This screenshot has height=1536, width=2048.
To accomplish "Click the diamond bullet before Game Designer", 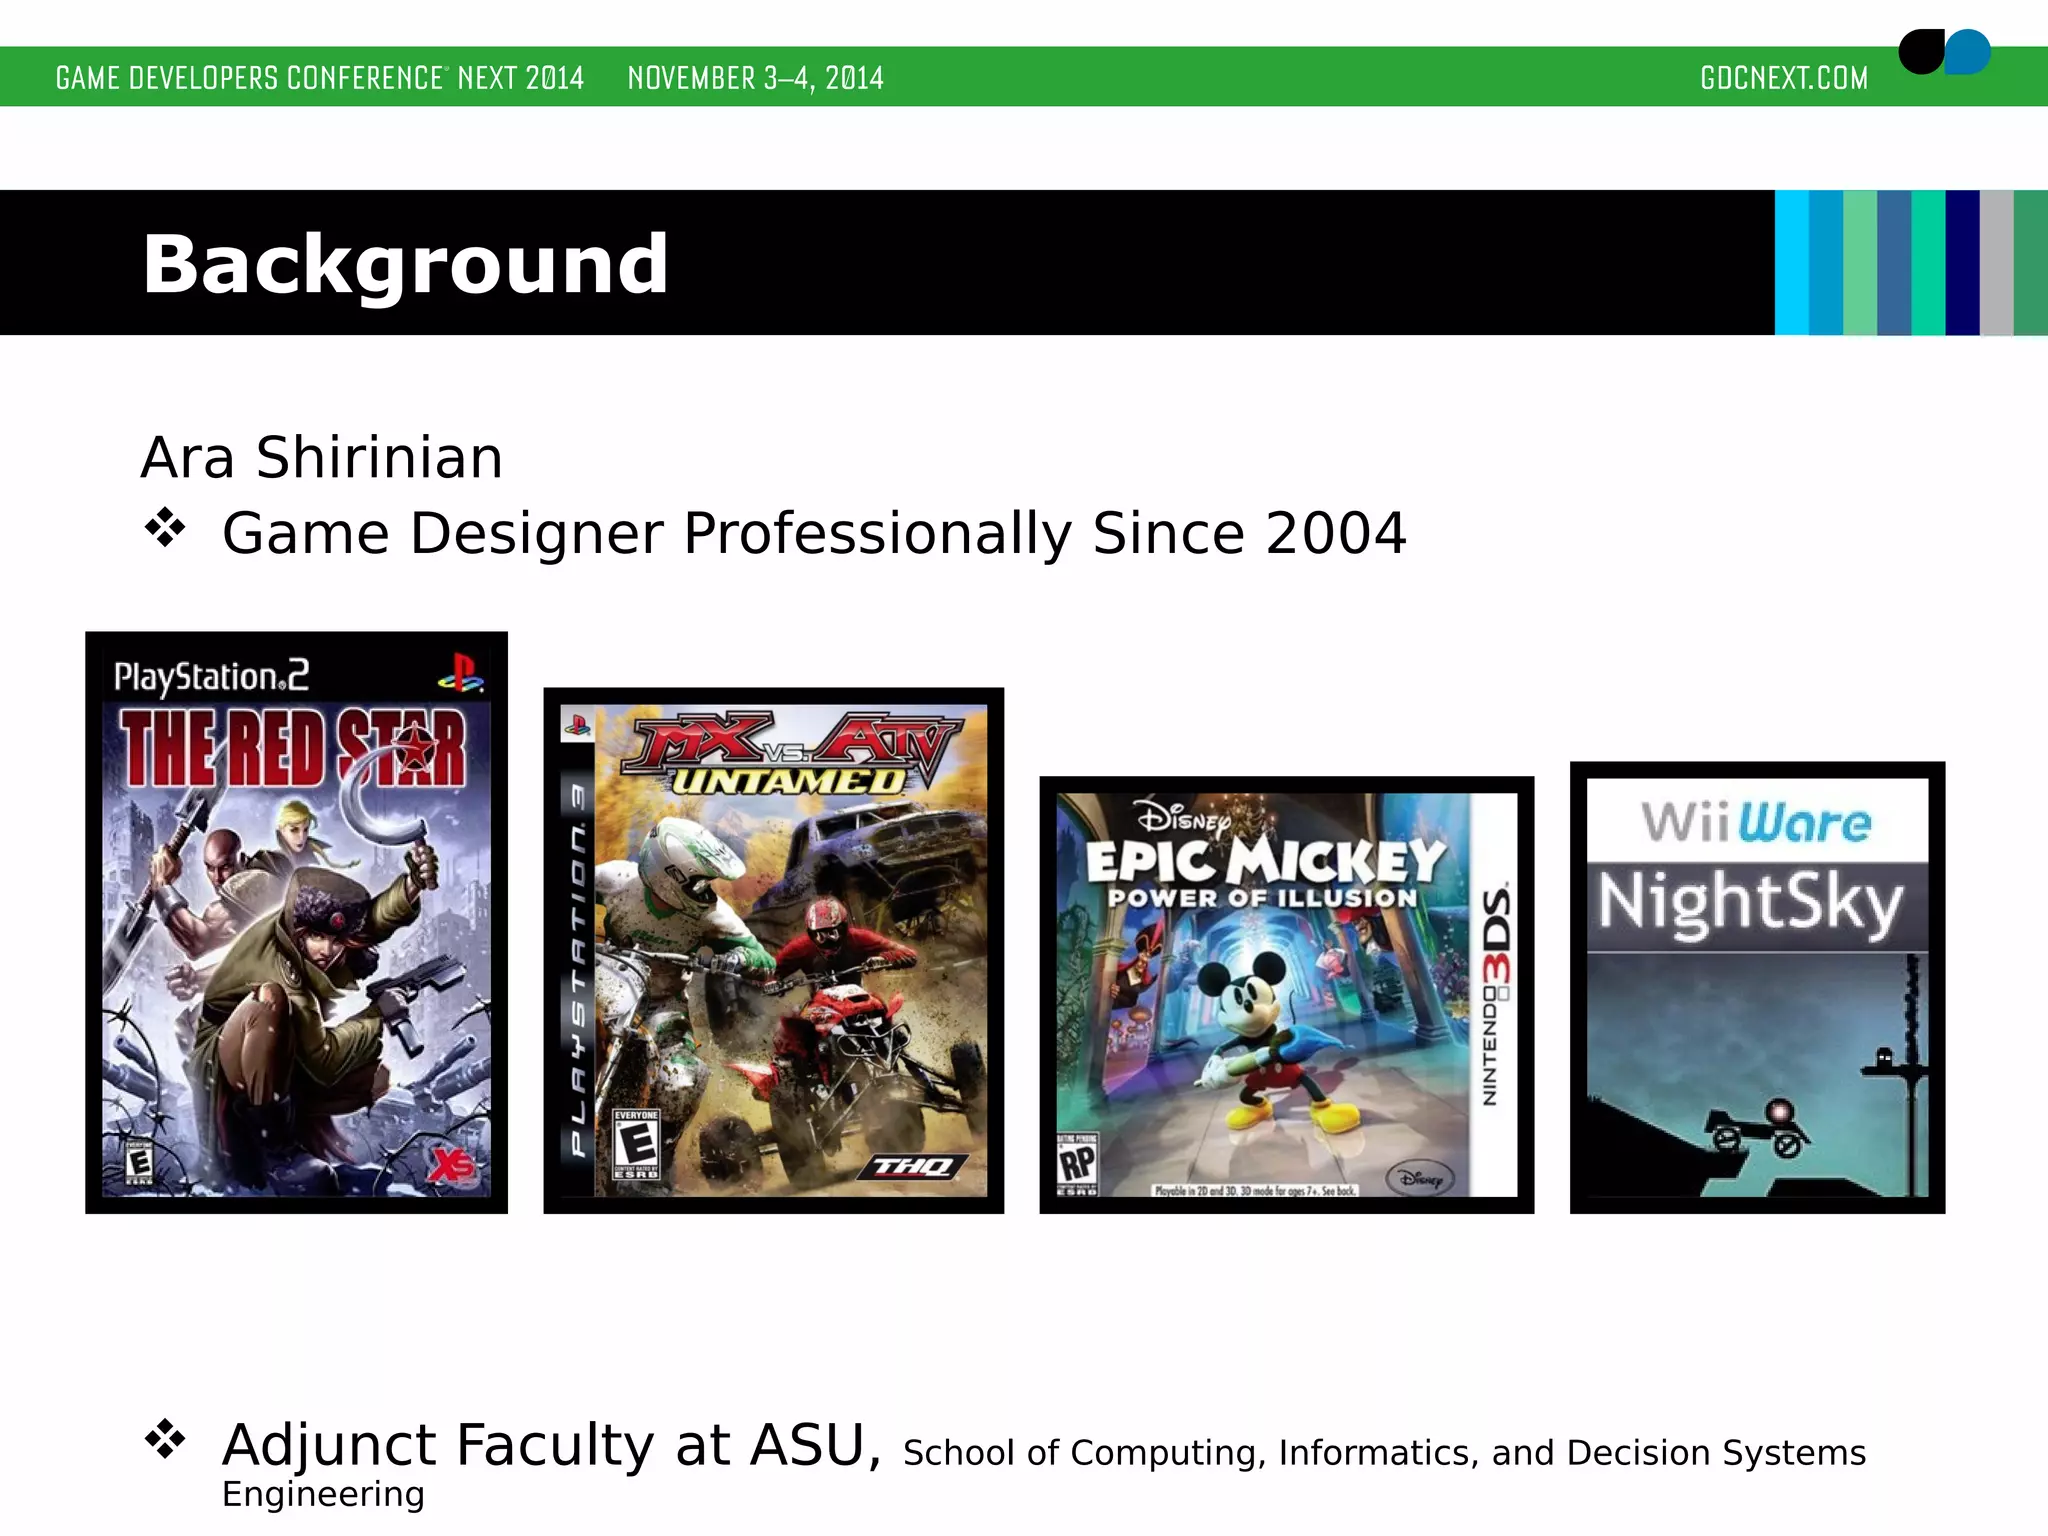I will click(165, 528).
